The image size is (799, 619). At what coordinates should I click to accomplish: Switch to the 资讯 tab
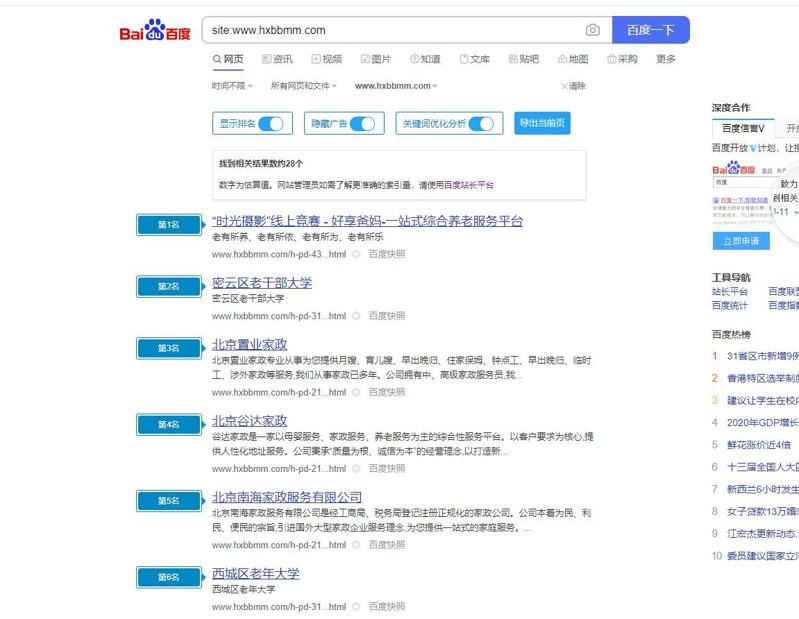[277, 59]
